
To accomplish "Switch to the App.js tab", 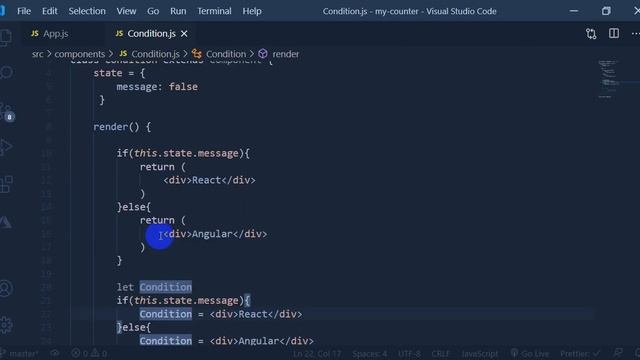I will (x=50, y=34).
